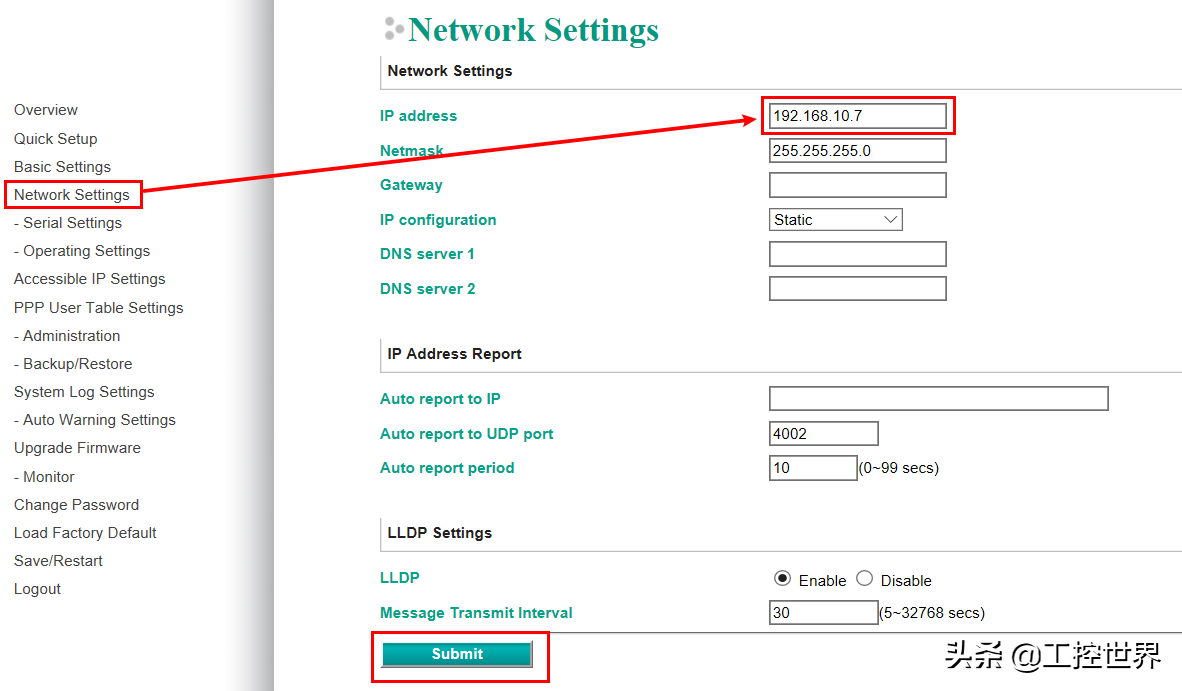
Task: Open the Save/Restart page
Action: [x=58, y=561]
